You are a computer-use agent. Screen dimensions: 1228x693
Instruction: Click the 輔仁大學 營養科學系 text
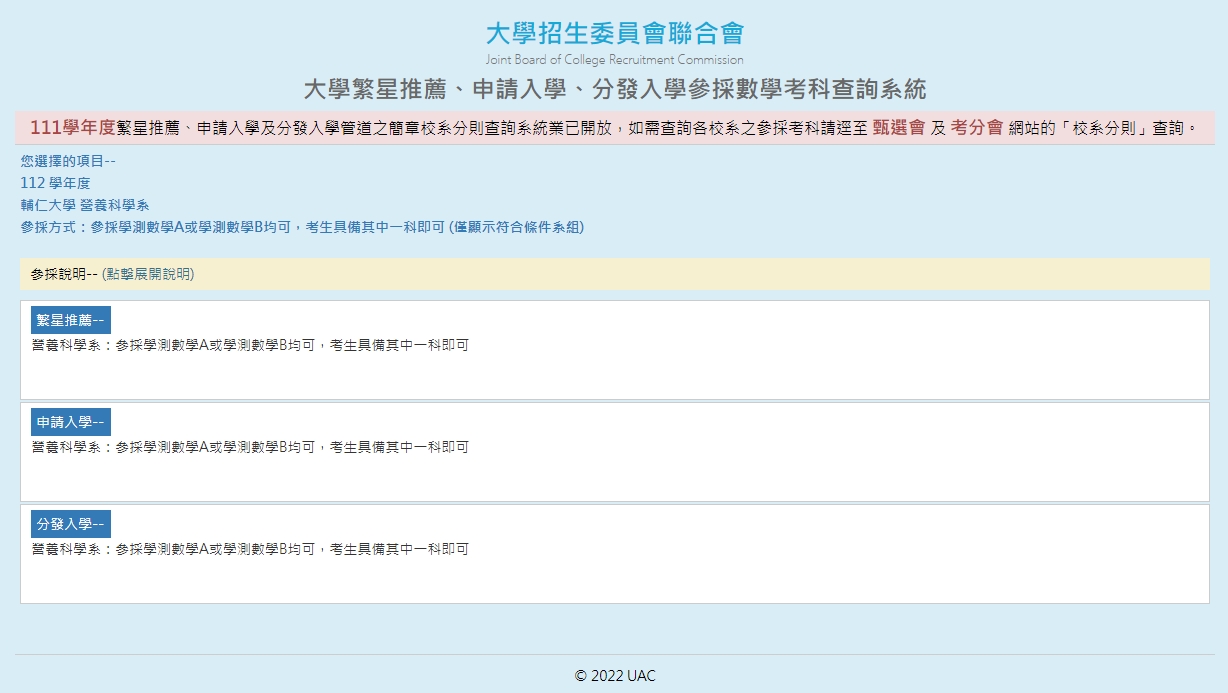(x=85, y=205)
